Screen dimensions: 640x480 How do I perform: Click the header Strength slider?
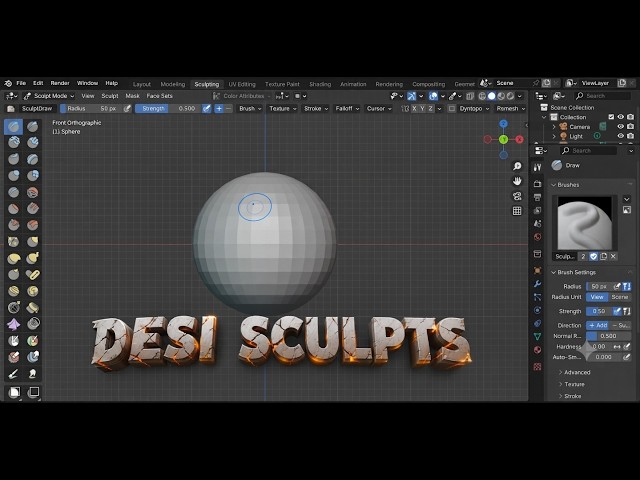pos(168,109)
